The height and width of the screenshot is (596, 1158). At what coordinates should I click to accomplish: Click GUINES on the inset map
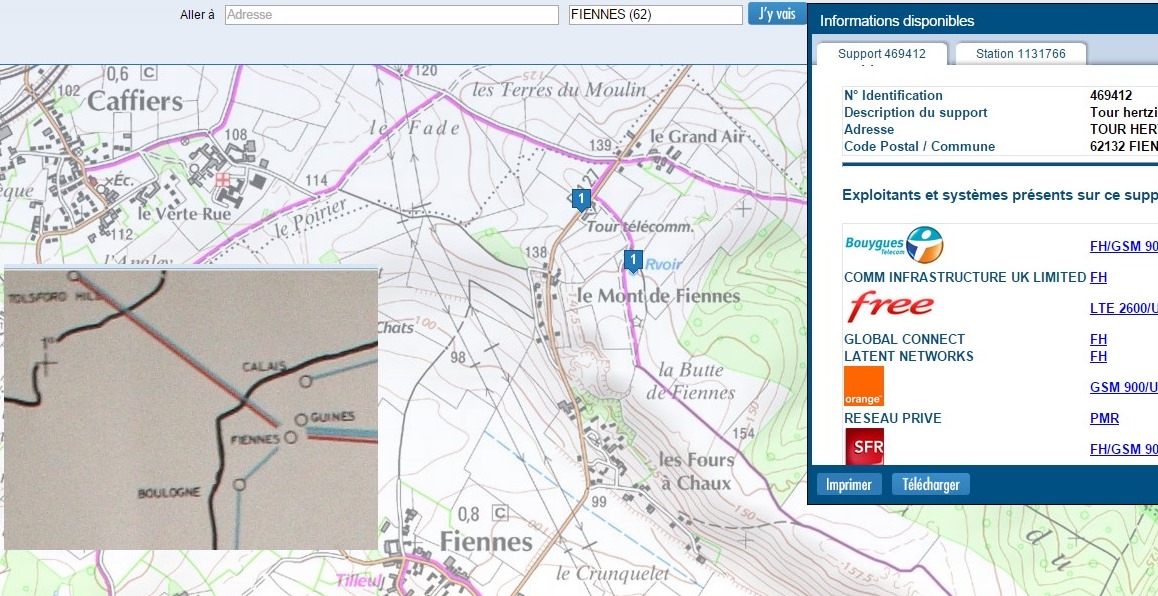(332, 417)
